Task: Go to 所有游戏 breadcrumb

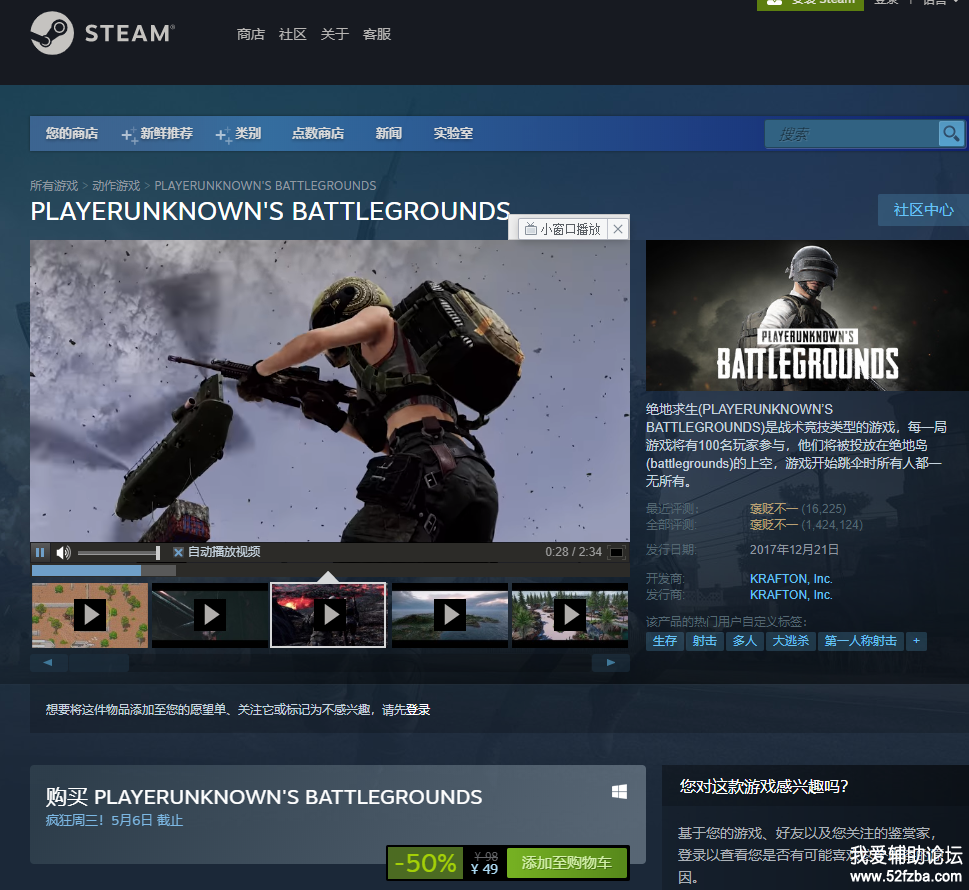Action: pos(54,185)
